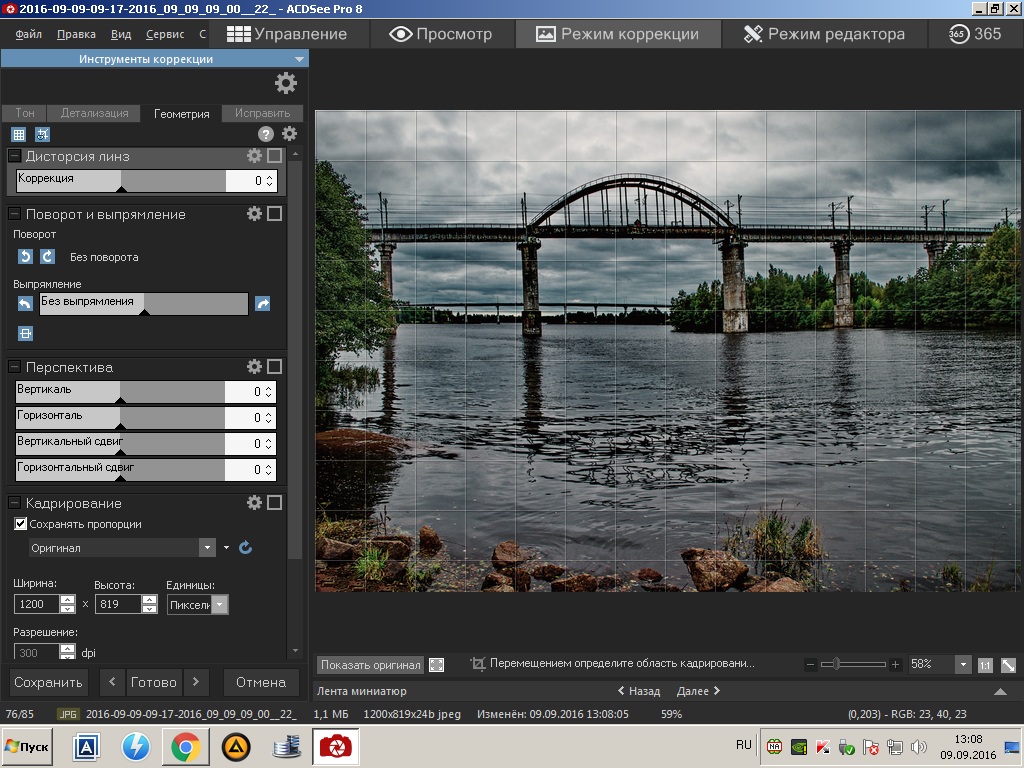Click the crop tool icon beside the grid icon
This screenshot has width=1024, height=768.
tap(42, 135)
